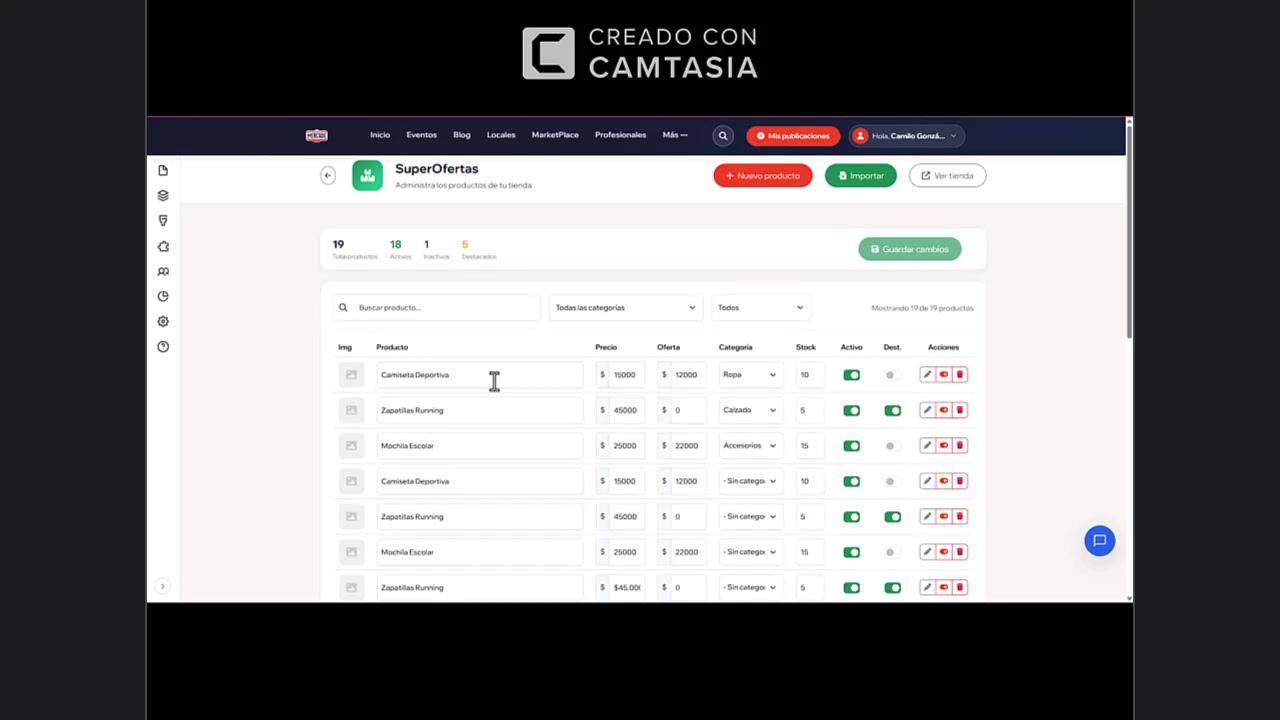Open the Ropa category dropdown
Screen dimensions: 1280x720
749,375
